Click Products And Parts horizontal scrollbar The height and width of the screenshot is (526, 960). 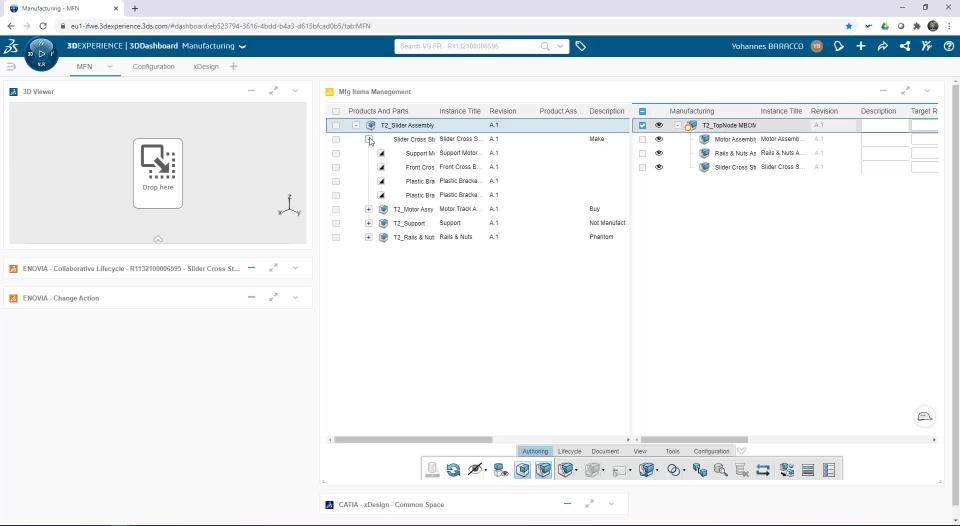point(413,440)
